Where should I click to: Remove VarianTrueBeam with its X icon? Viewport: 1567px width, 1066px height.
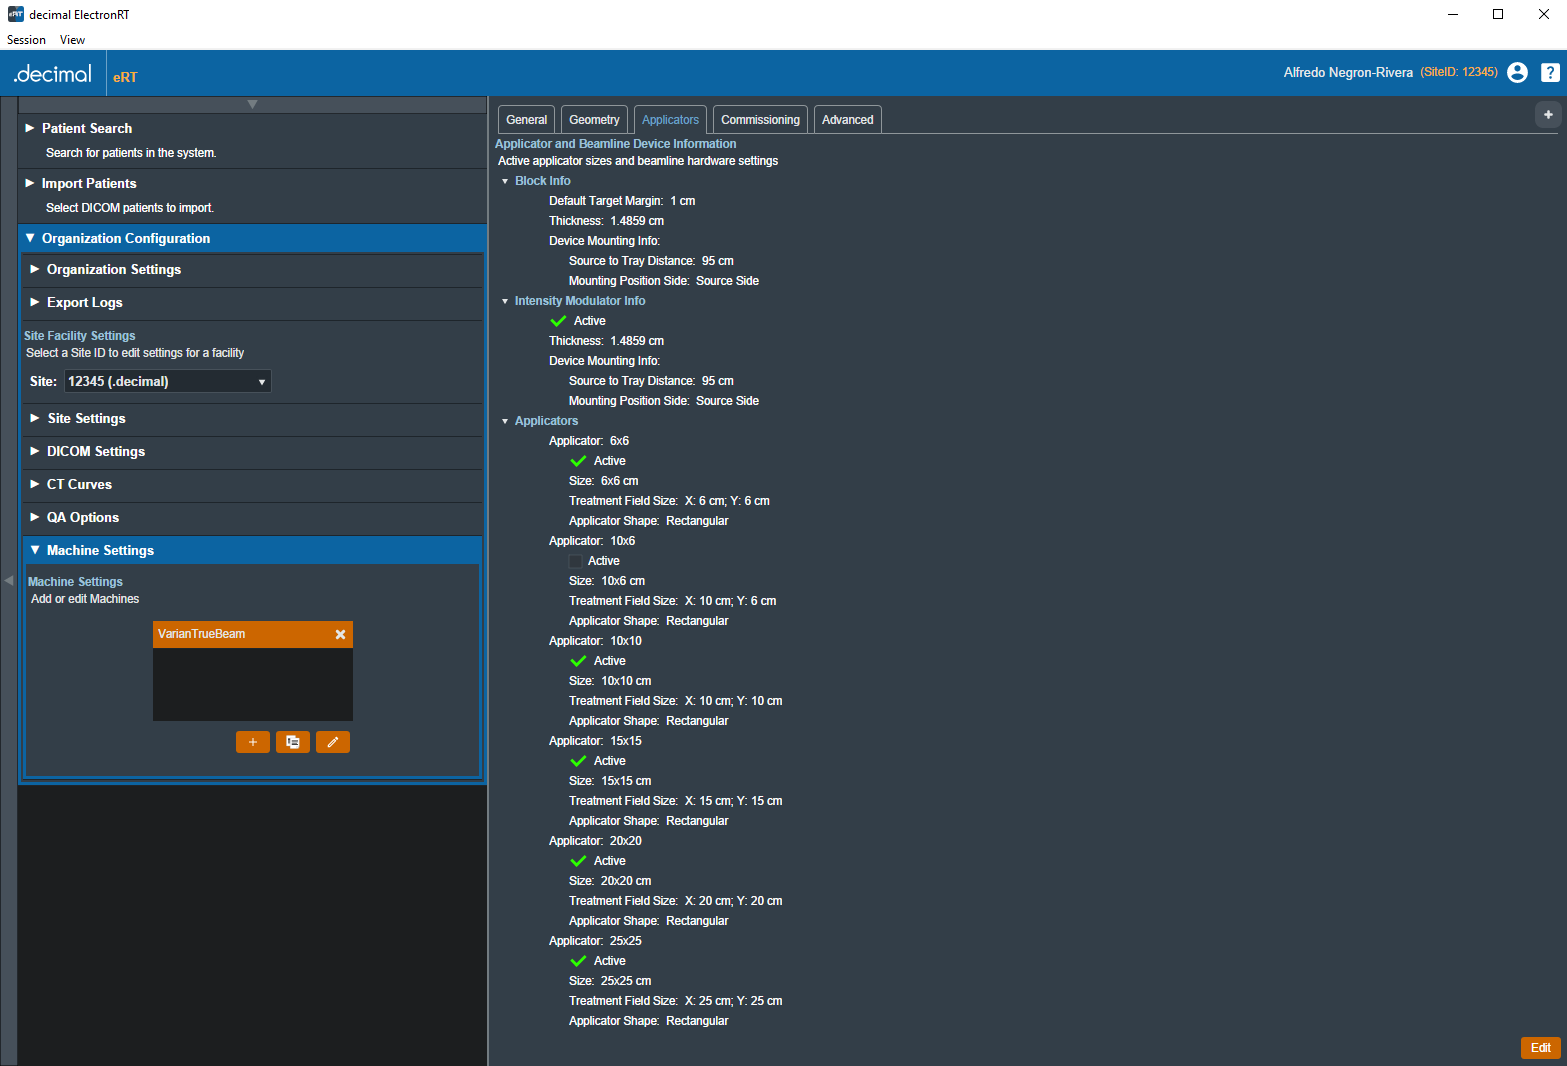[x=340, y=635]
